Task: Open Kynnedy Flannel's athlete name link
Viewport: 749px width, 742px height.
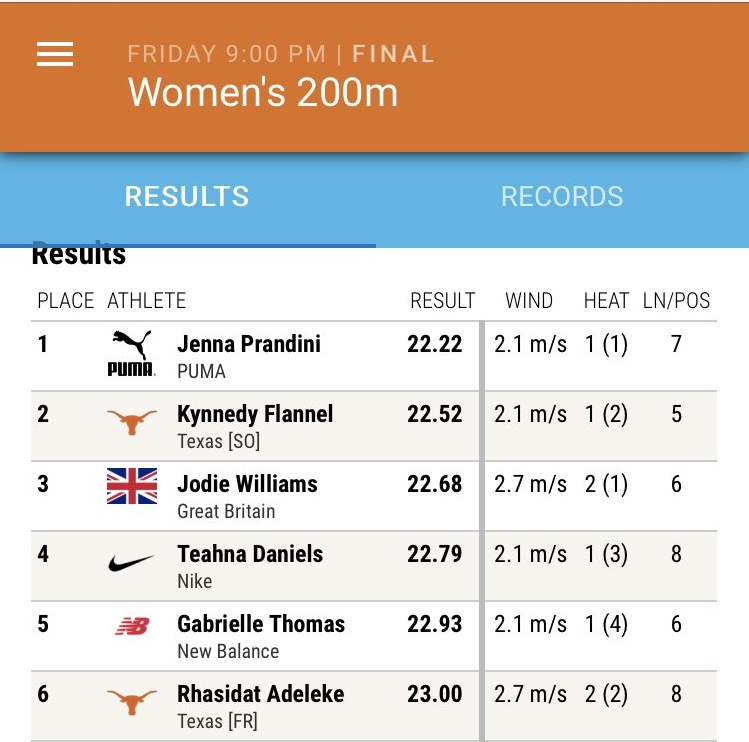Action: tap(255, 414)
